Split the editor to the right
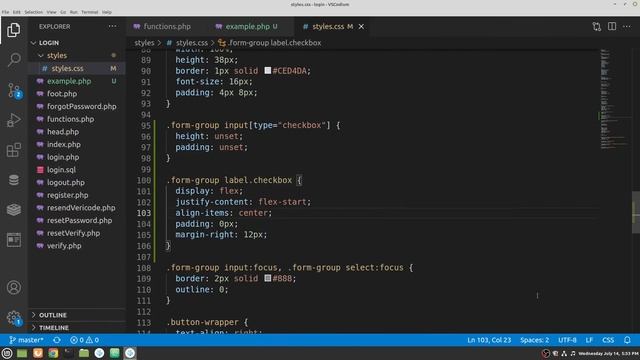Image resolution: width=640 pixels, height=360 pixels. coord(611,27)
